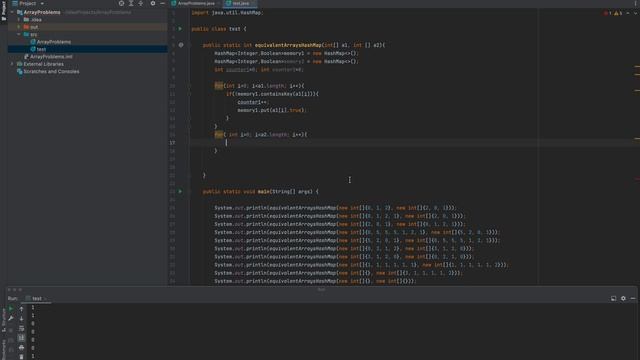Toggle Soft-Wrap in Run console
This screenshot has height=360, width=640.
pyautogui.click(x=21, y=328)
